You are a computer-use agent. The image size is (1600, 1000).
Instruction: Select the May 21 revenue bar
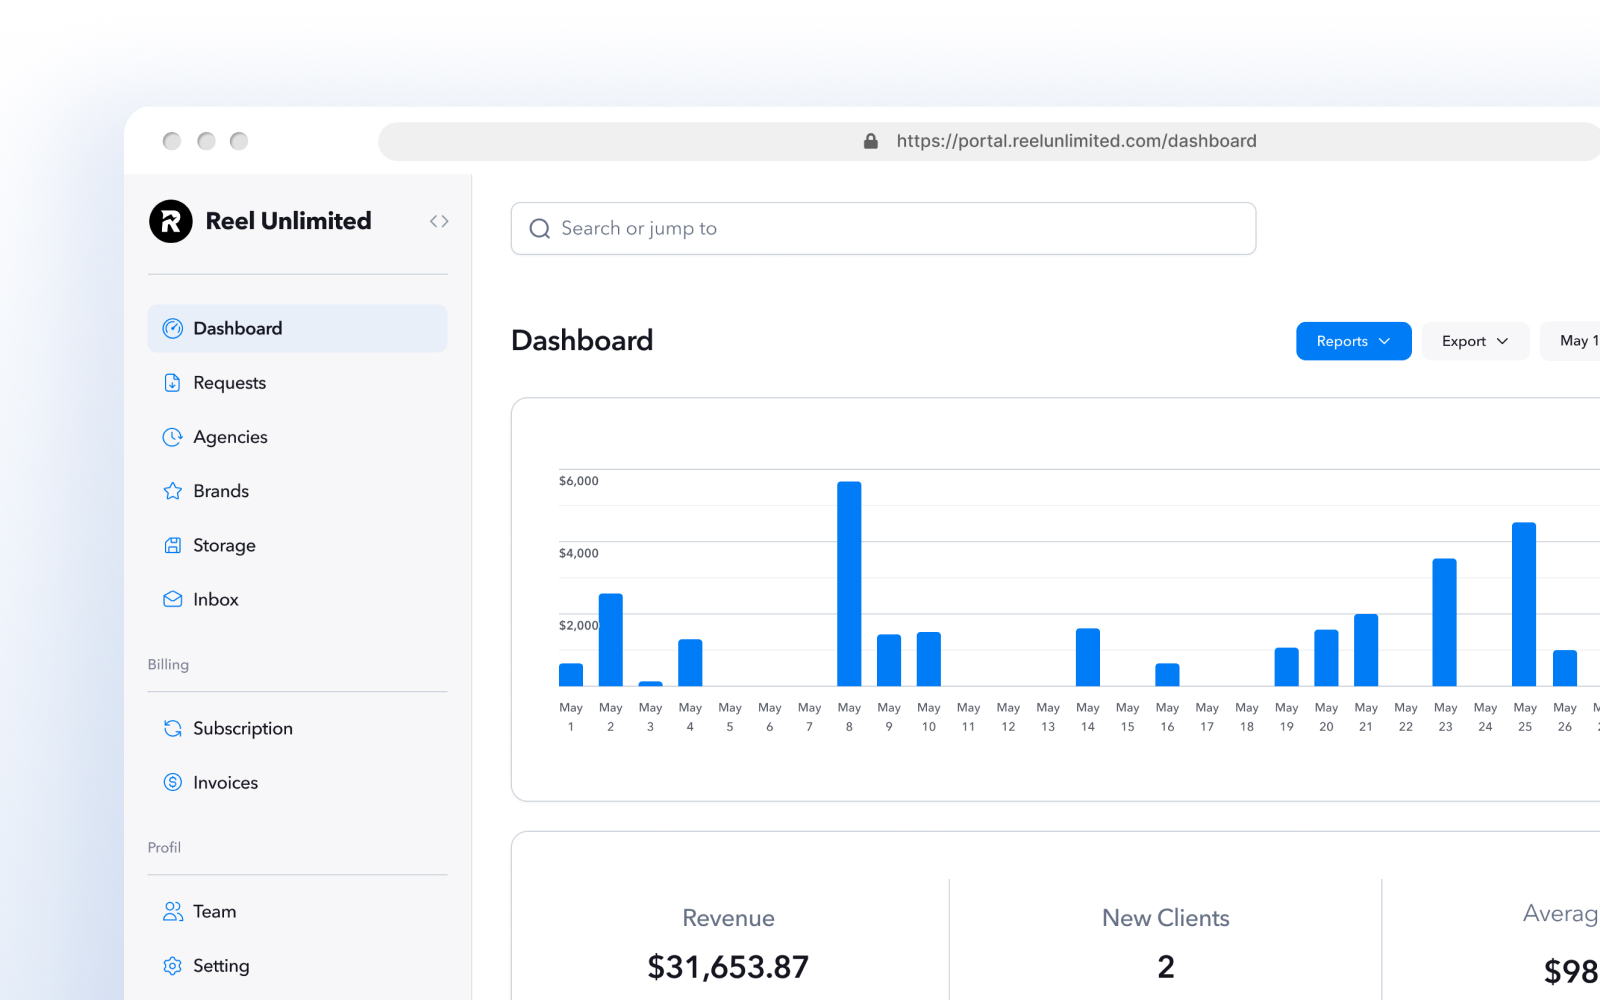pos(1366,650)
